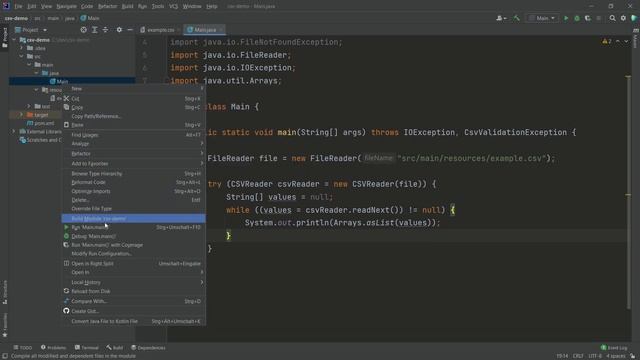Open the Refactor submenu in context menu
Image resolution: width=640 pixels, height=360 pixels.
133,153
